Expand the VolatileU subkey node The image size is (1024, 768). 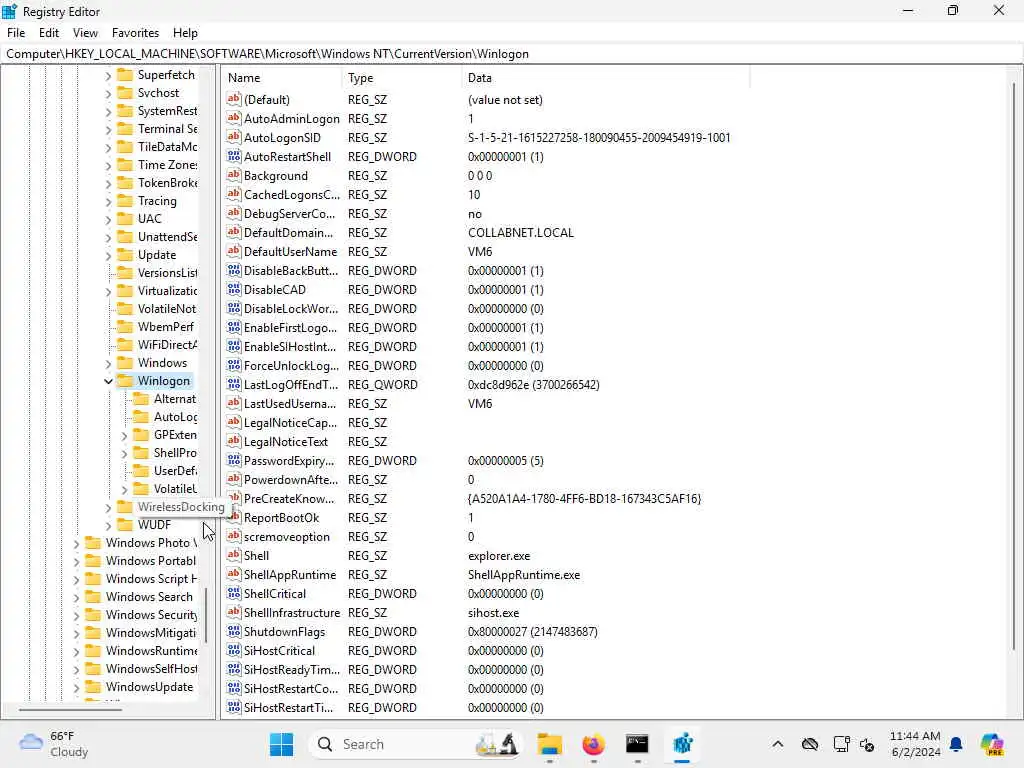point(124,489)
